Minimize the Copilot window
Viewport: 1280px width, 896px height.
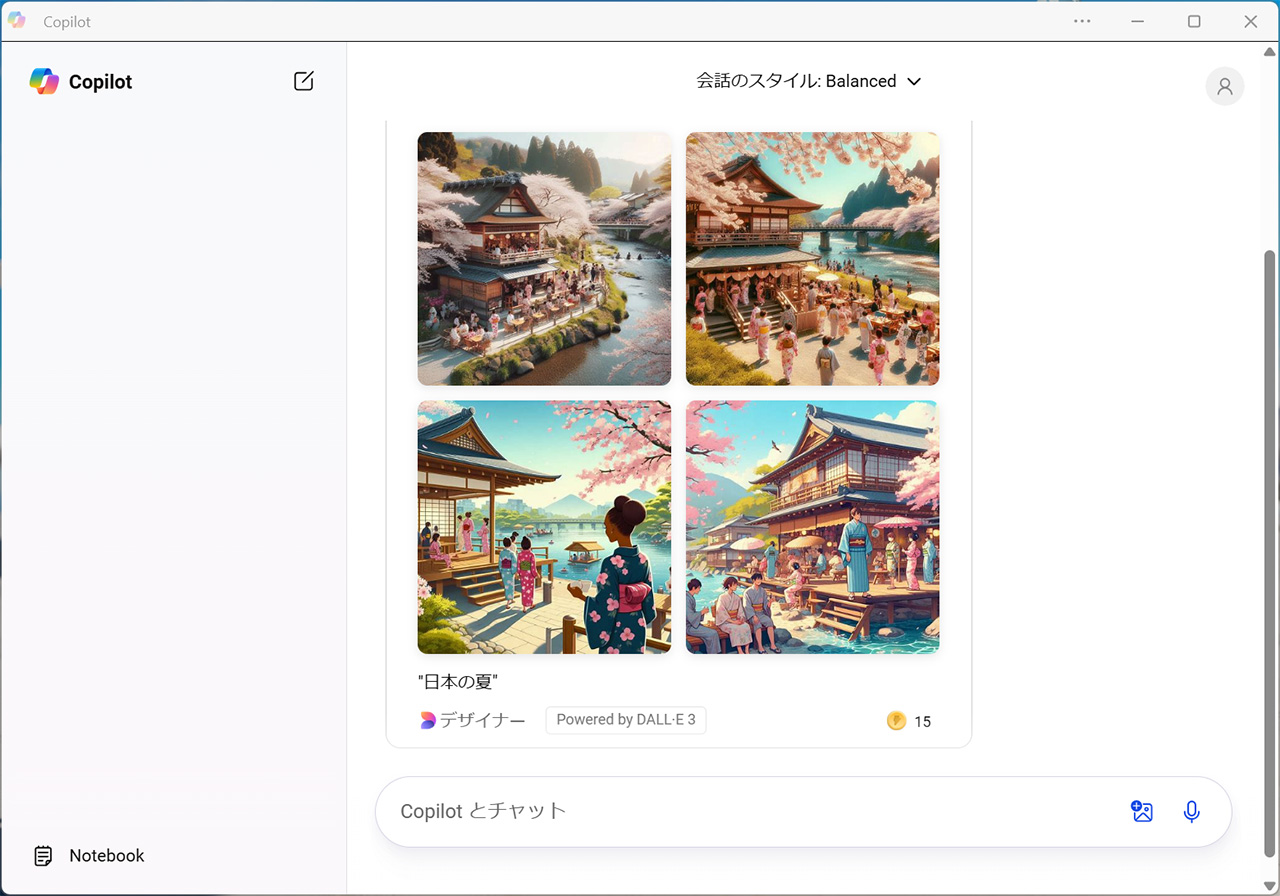click(x=1138, y=21)
